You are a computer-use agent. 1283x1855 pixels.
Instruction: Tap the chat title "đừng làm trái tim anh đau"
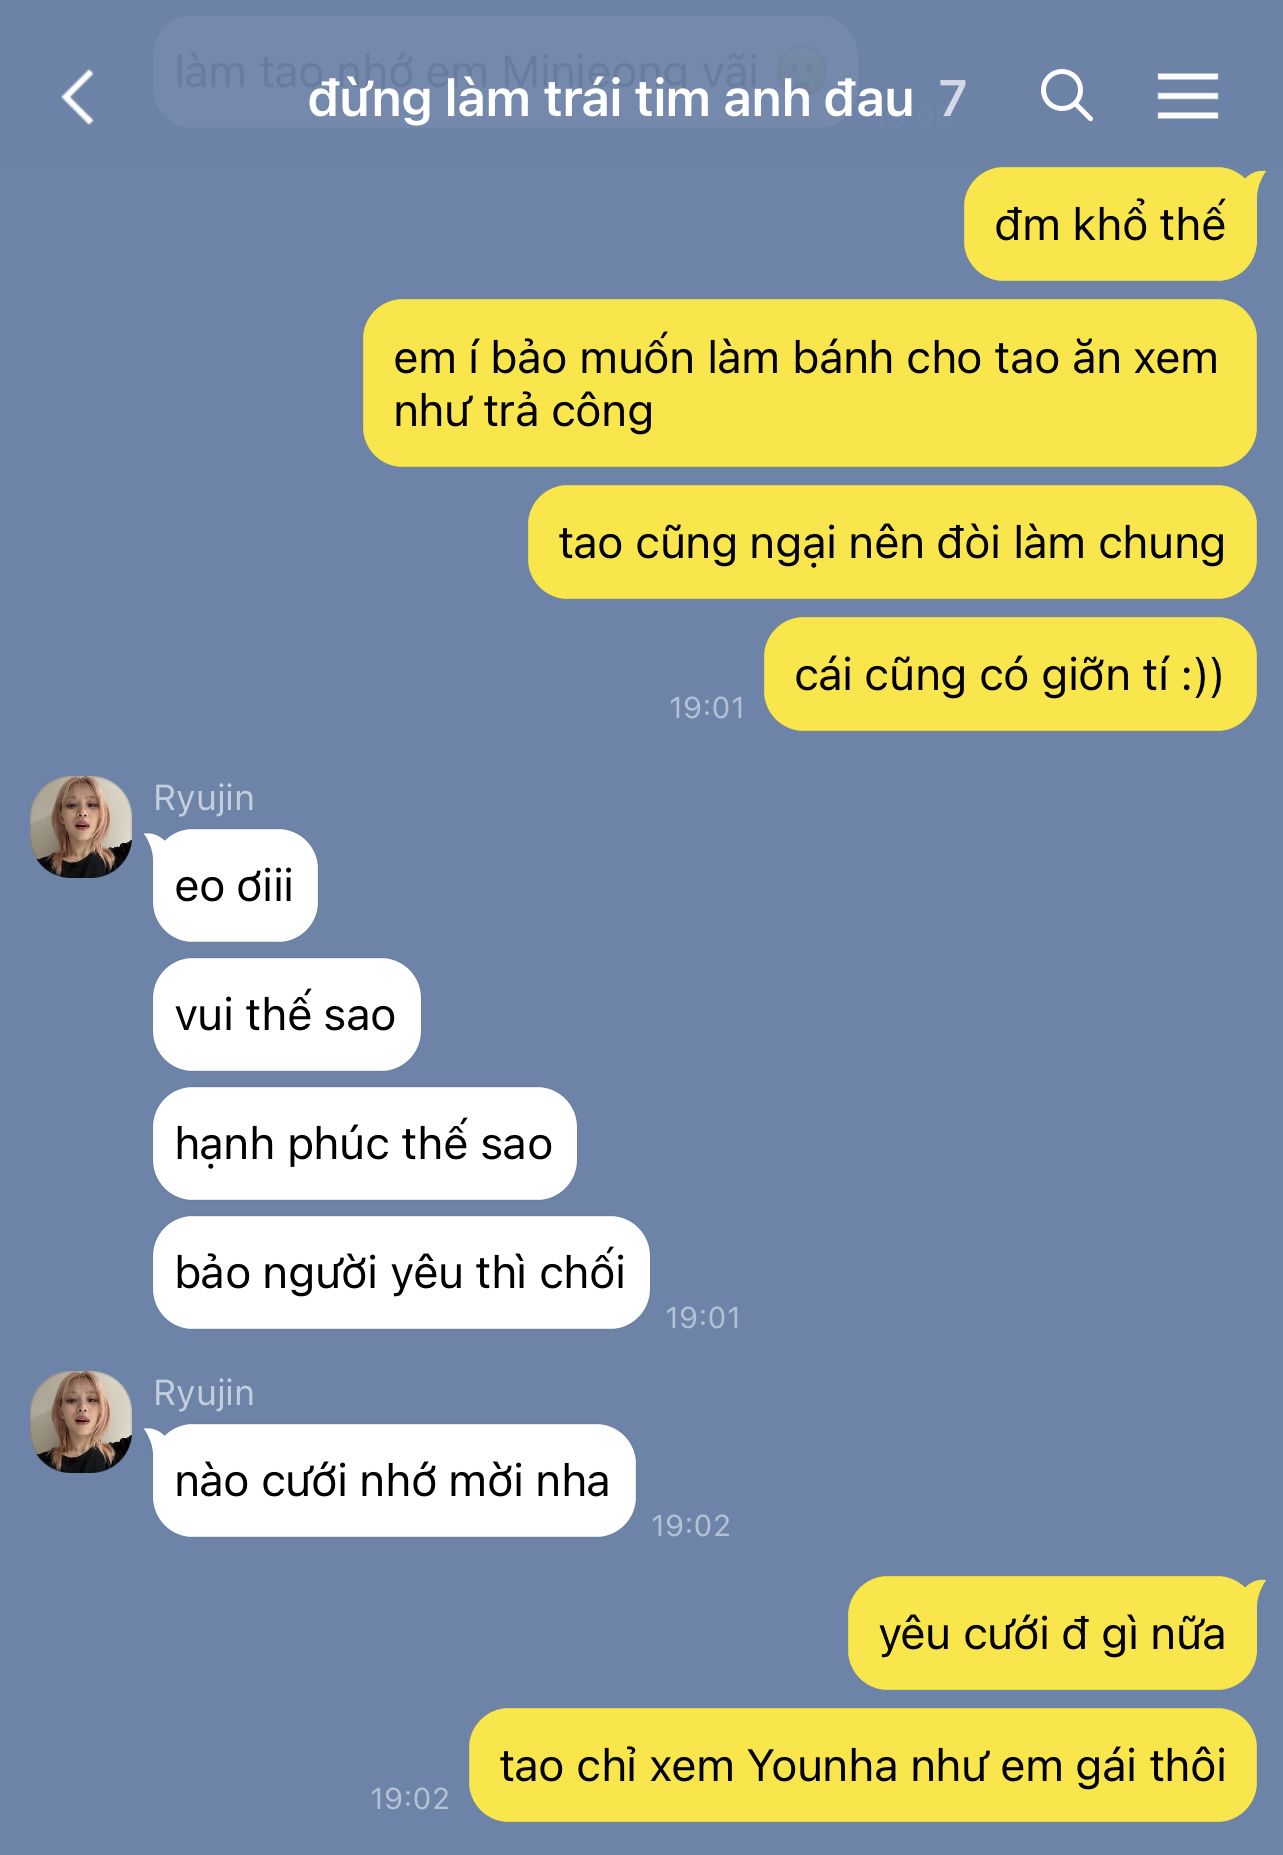[x=610, y=99]
